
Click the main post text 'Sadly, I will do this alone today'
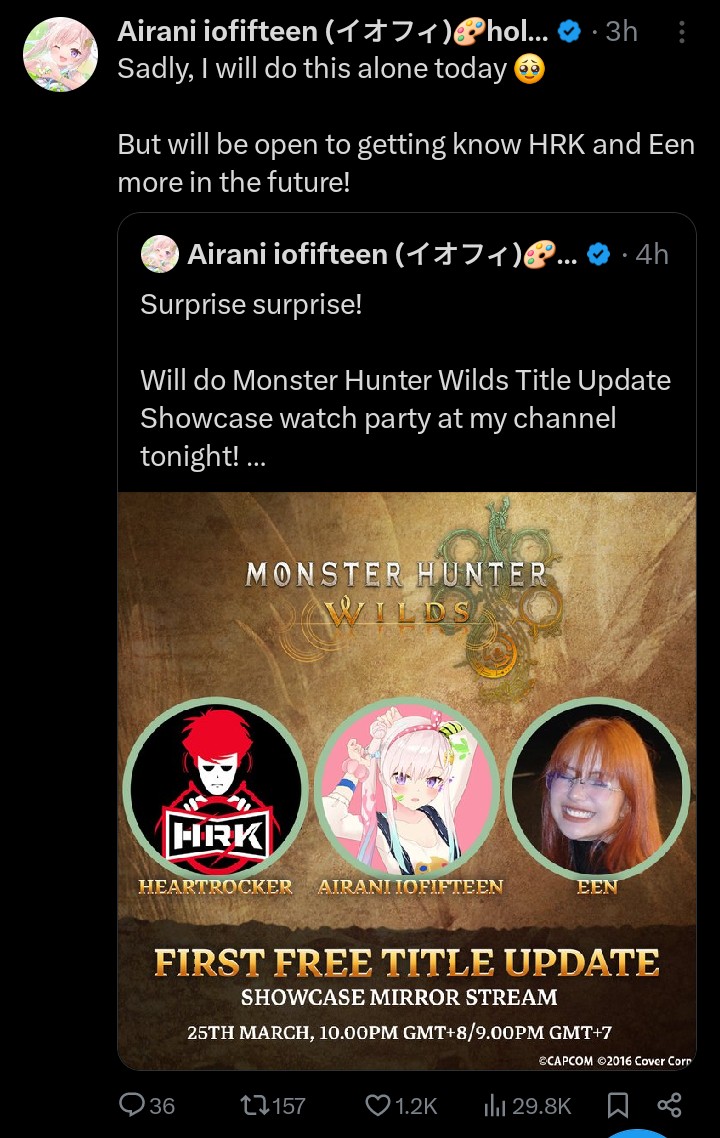[x=312, y=69]
